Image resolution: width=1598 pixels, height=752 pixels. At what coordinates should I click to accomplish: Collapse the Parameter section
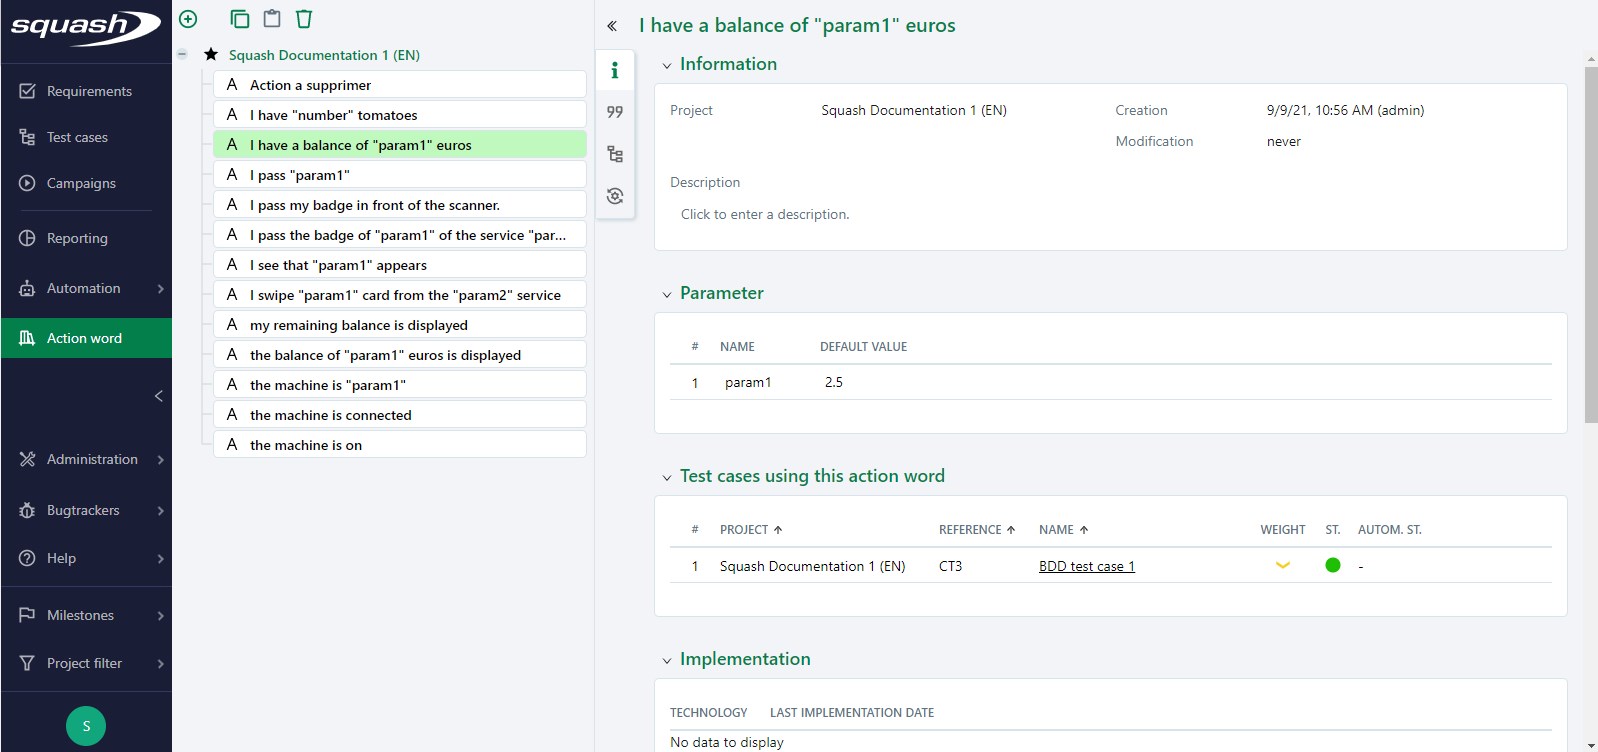[667, 295]
